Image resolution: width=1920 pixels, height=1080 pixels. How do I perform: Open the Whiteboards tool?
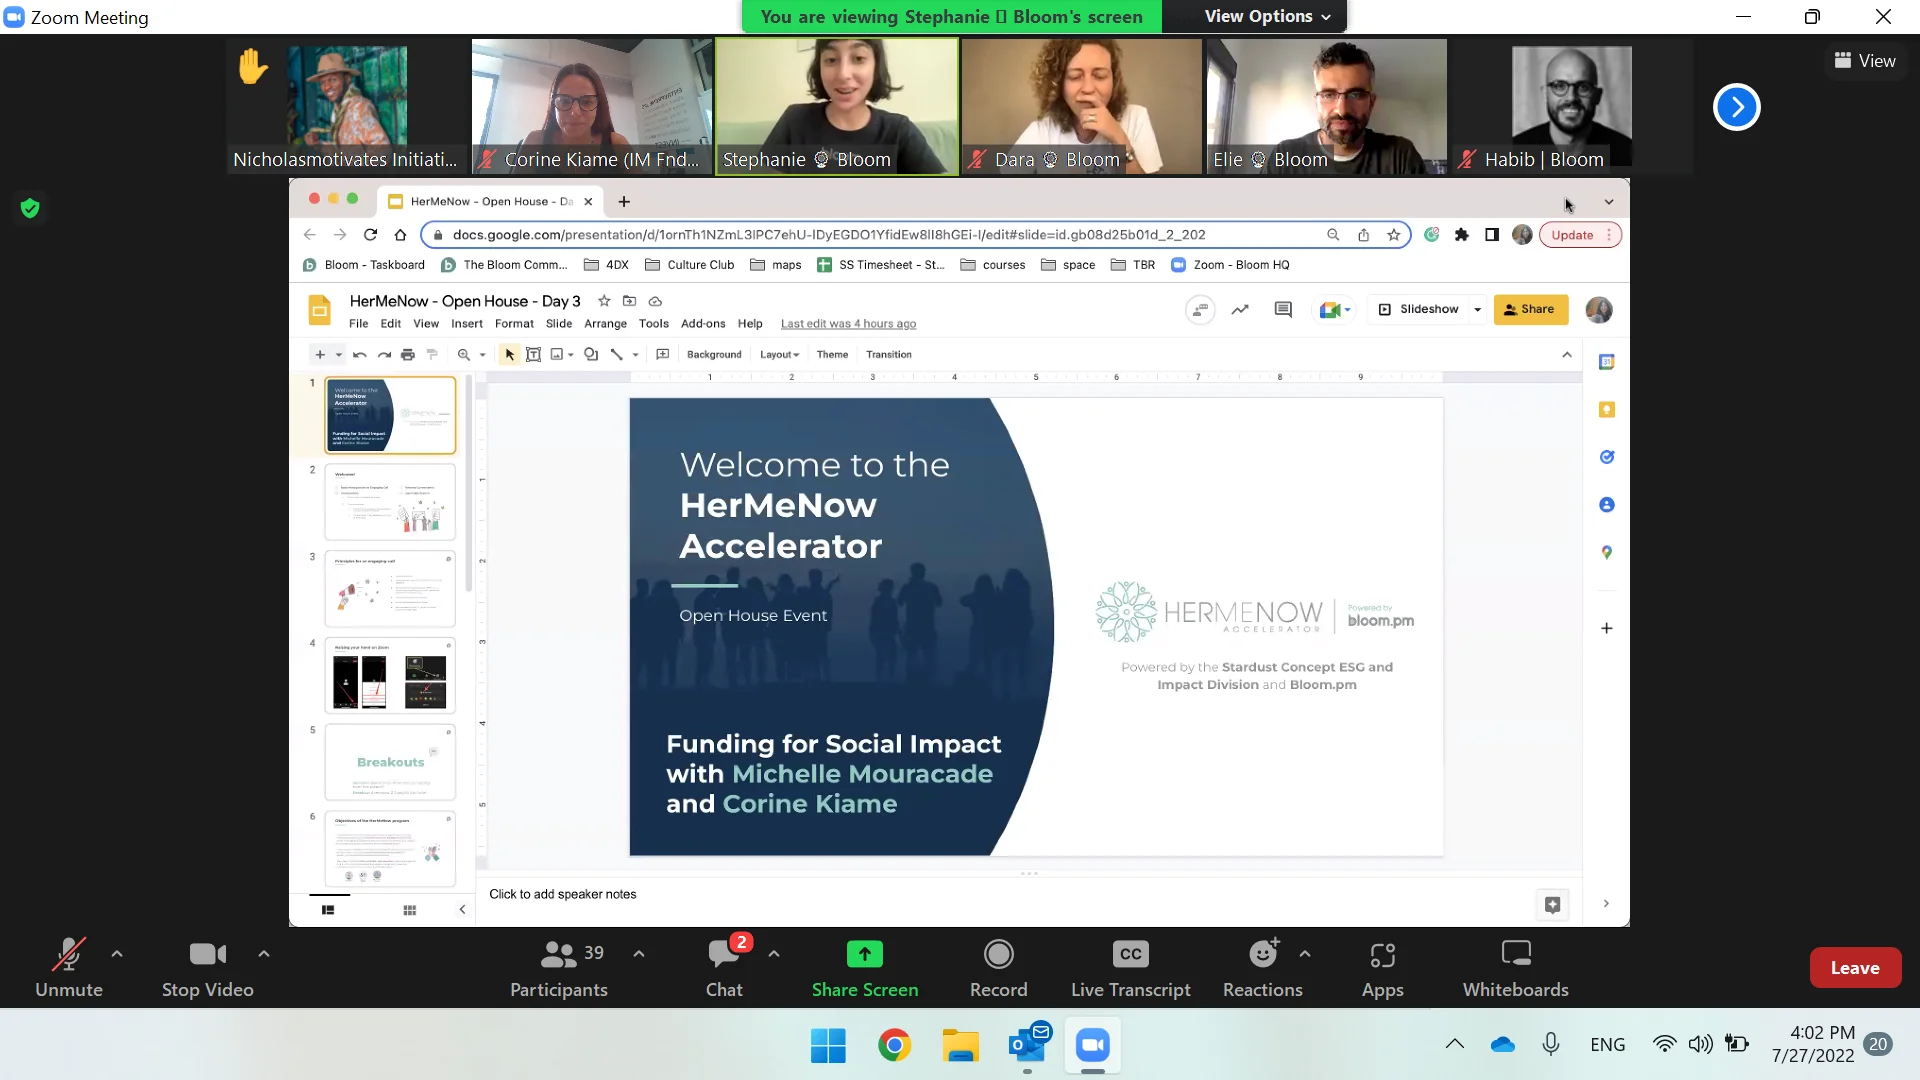tap(1515, 954)
